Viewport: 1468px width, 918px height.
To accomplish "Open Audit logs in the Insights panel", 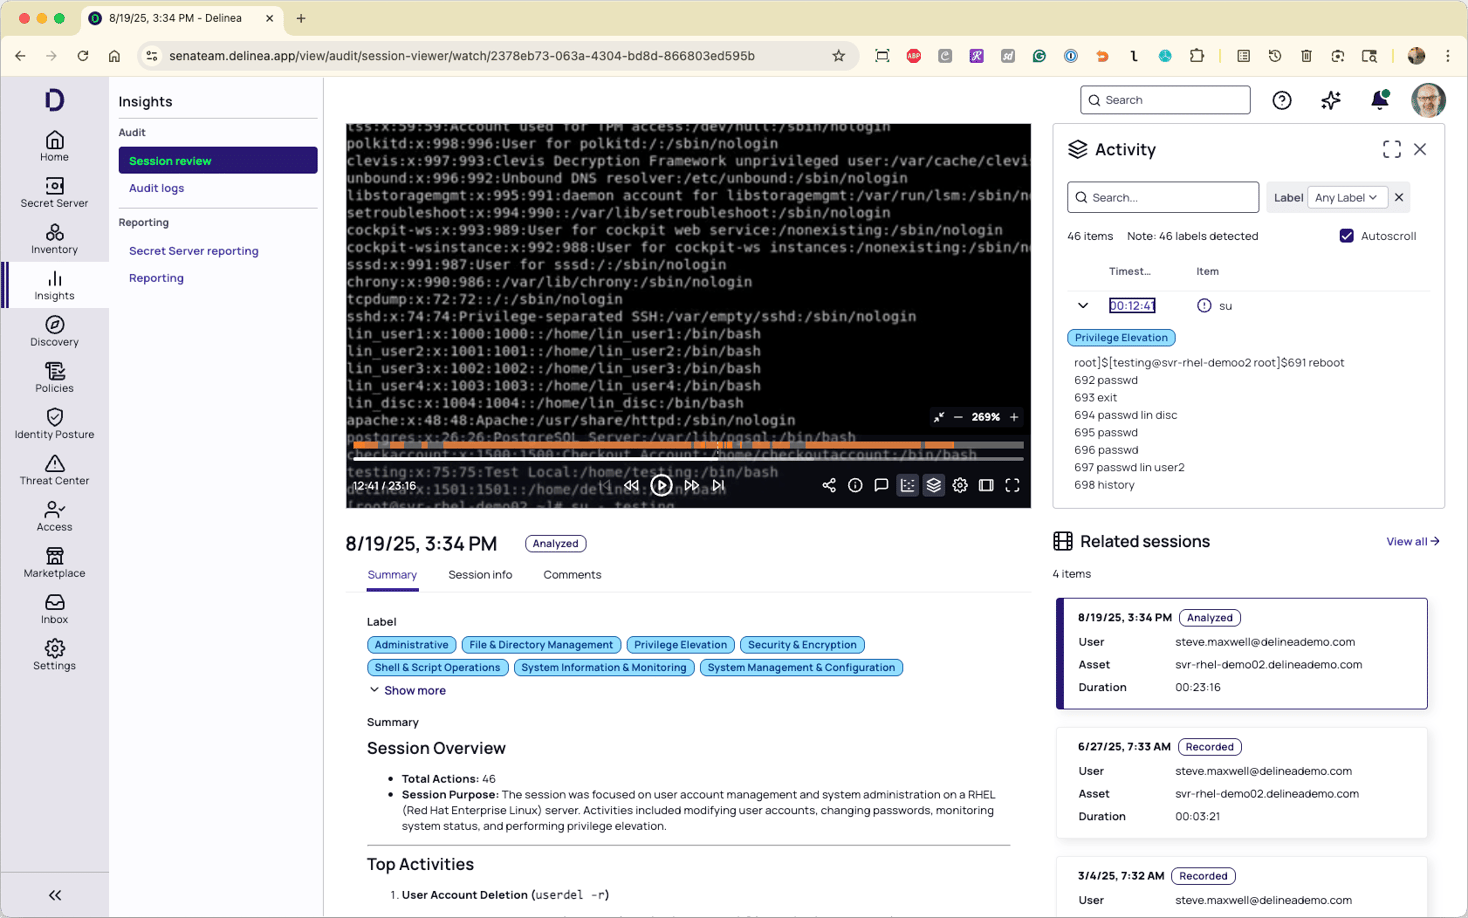I will [x=156, y=188].
